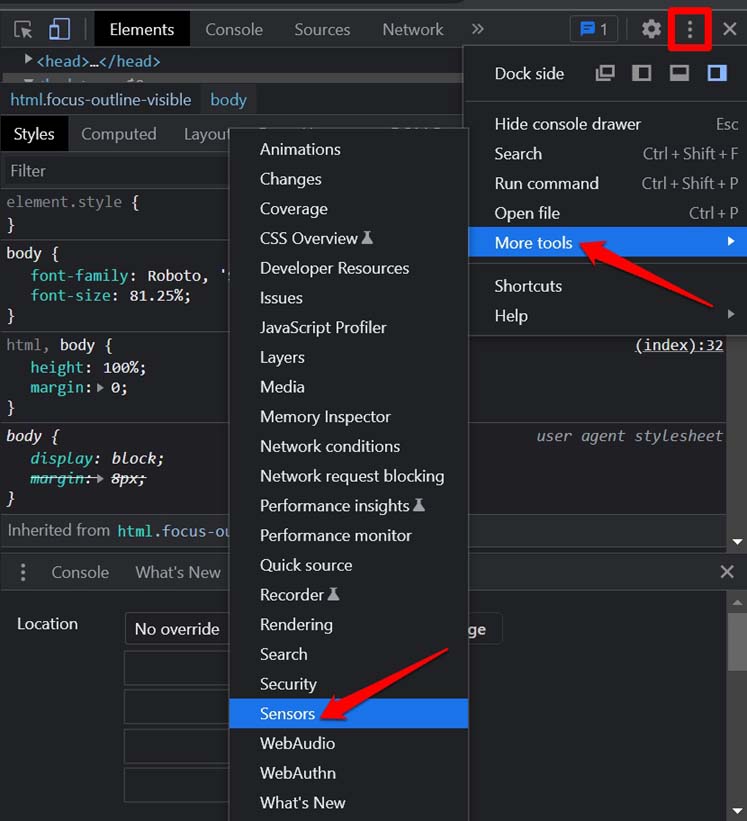Image resolution: width=747 pixels, height=821 pixels.
Task: Click the Styles pane scroll-down arrow
Action: [737, 541]
